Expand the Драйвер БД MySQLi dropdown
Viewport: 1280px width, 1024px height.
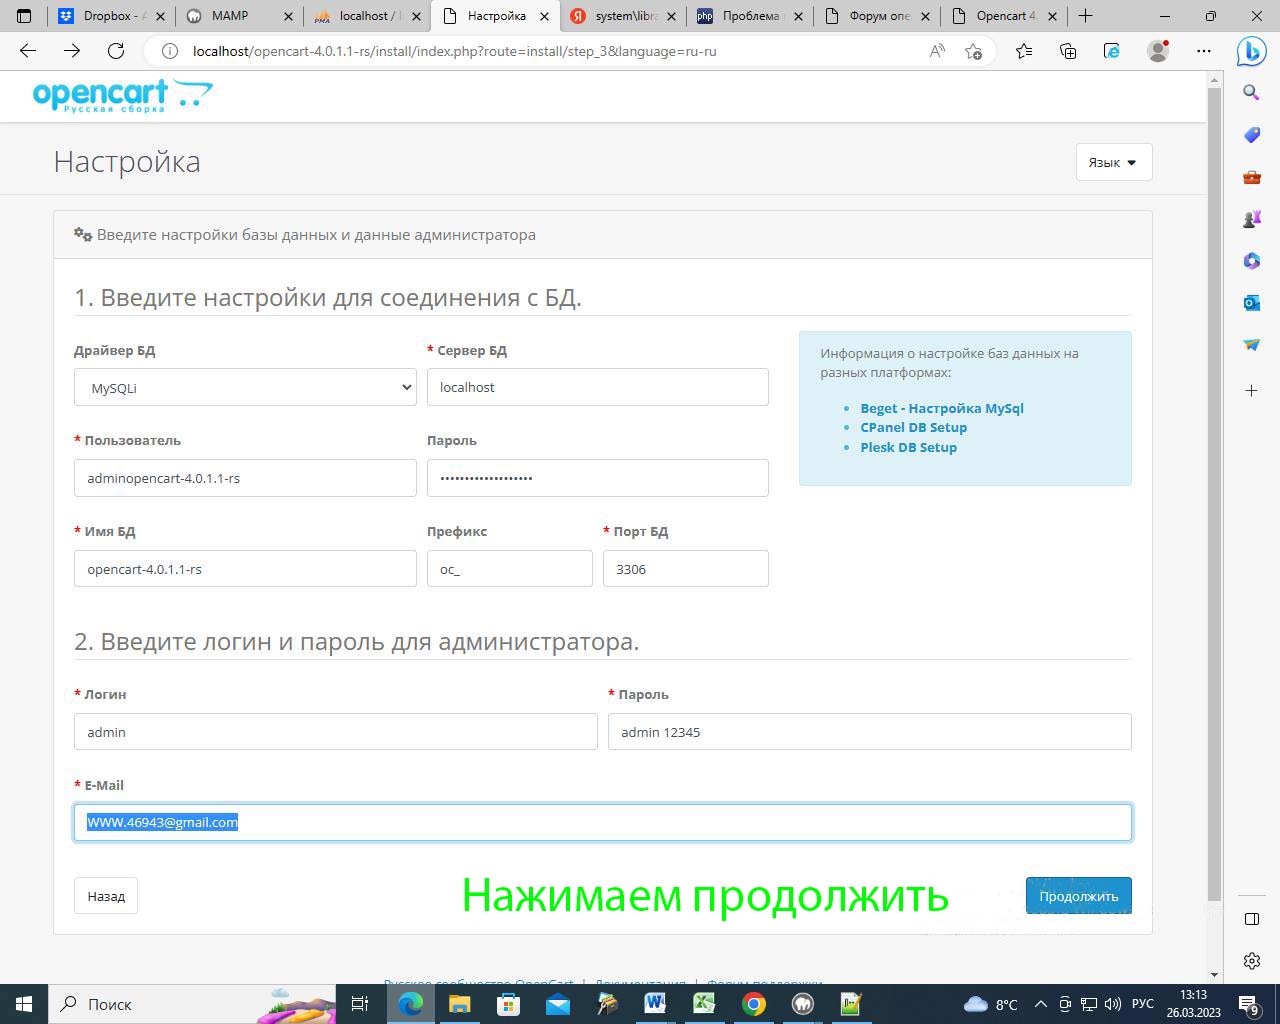click(245, 388)
